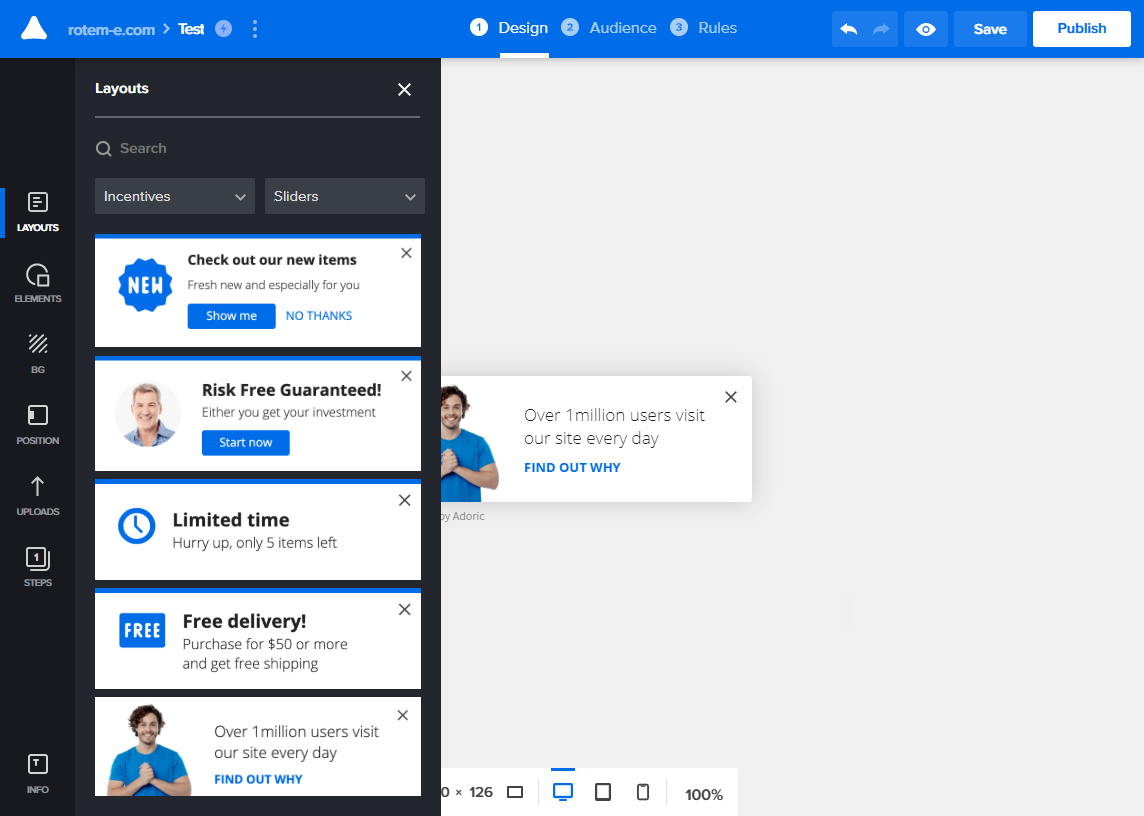
Task: Click the FREE badge icon
Action: 142,631
